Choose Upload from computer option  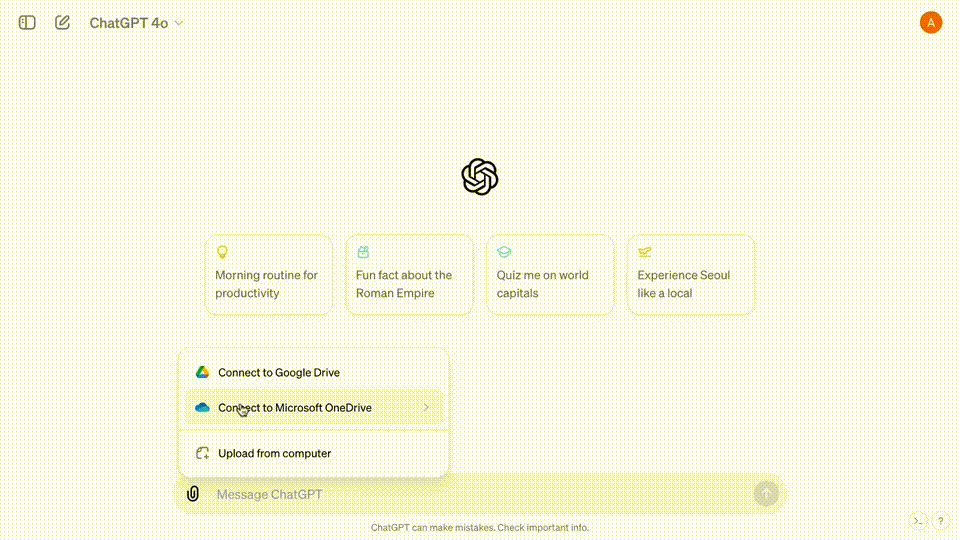point(274,453)
